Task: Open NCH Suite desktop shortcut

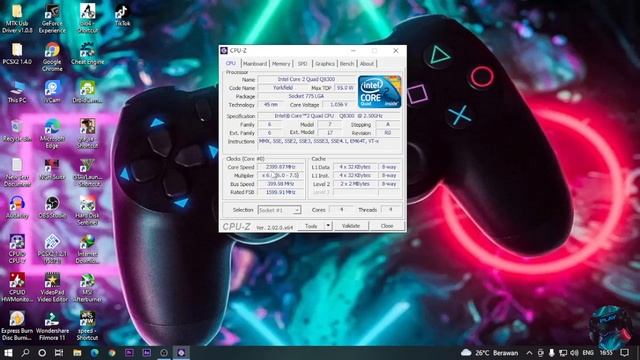Action: click(x=52, y=169)
